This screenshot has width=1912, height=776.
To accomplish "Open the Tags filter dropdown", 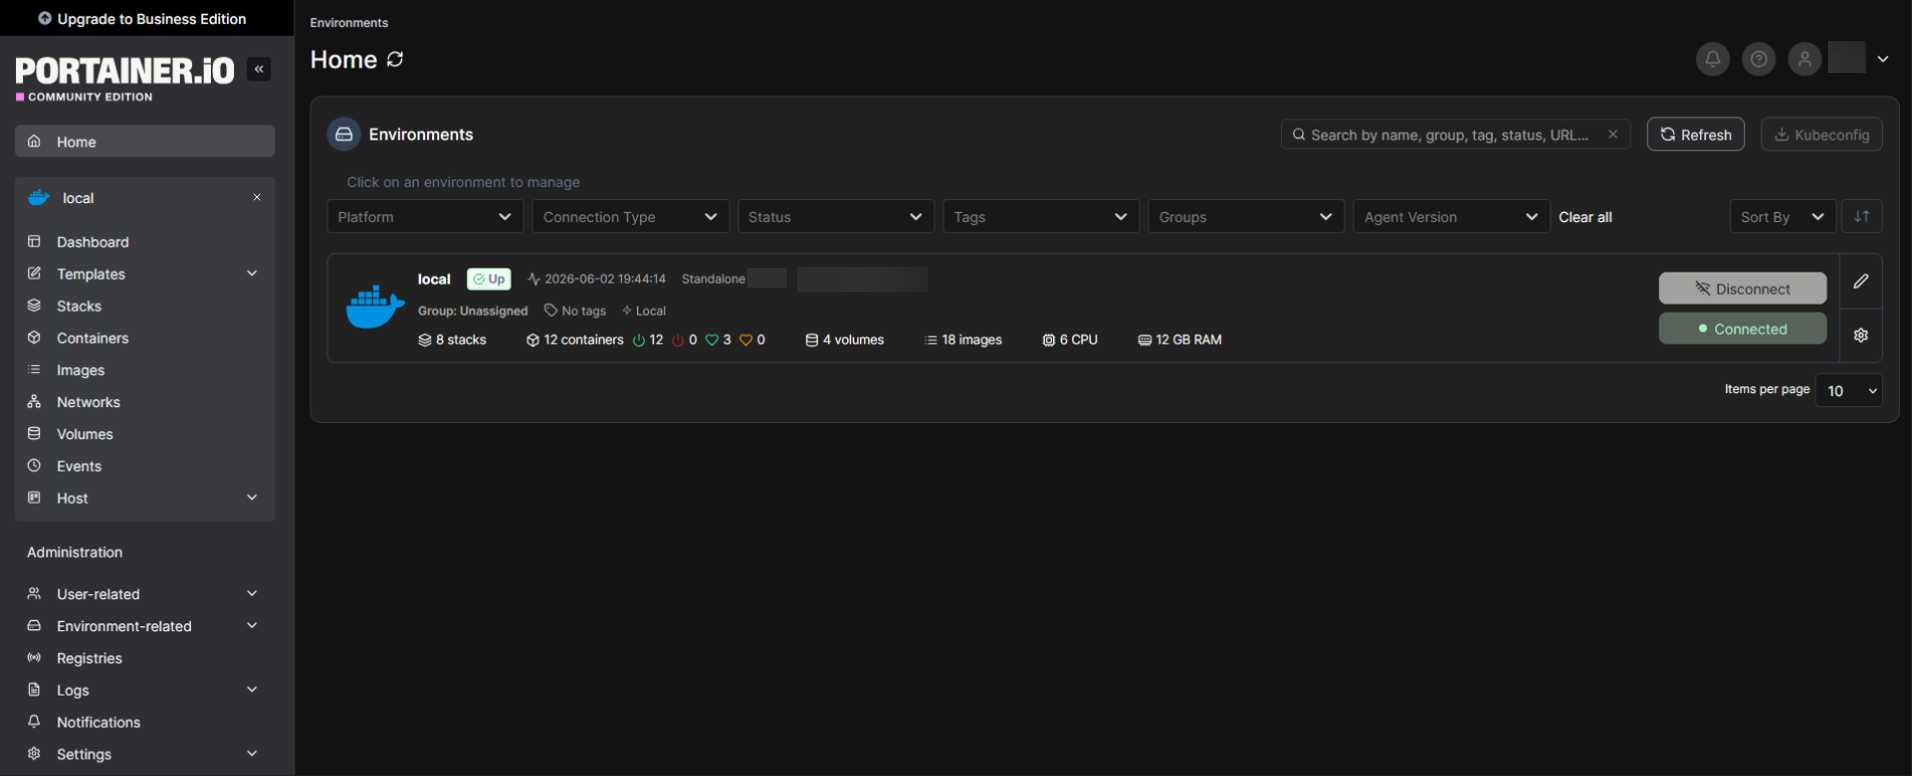I will coord(1041,216).
